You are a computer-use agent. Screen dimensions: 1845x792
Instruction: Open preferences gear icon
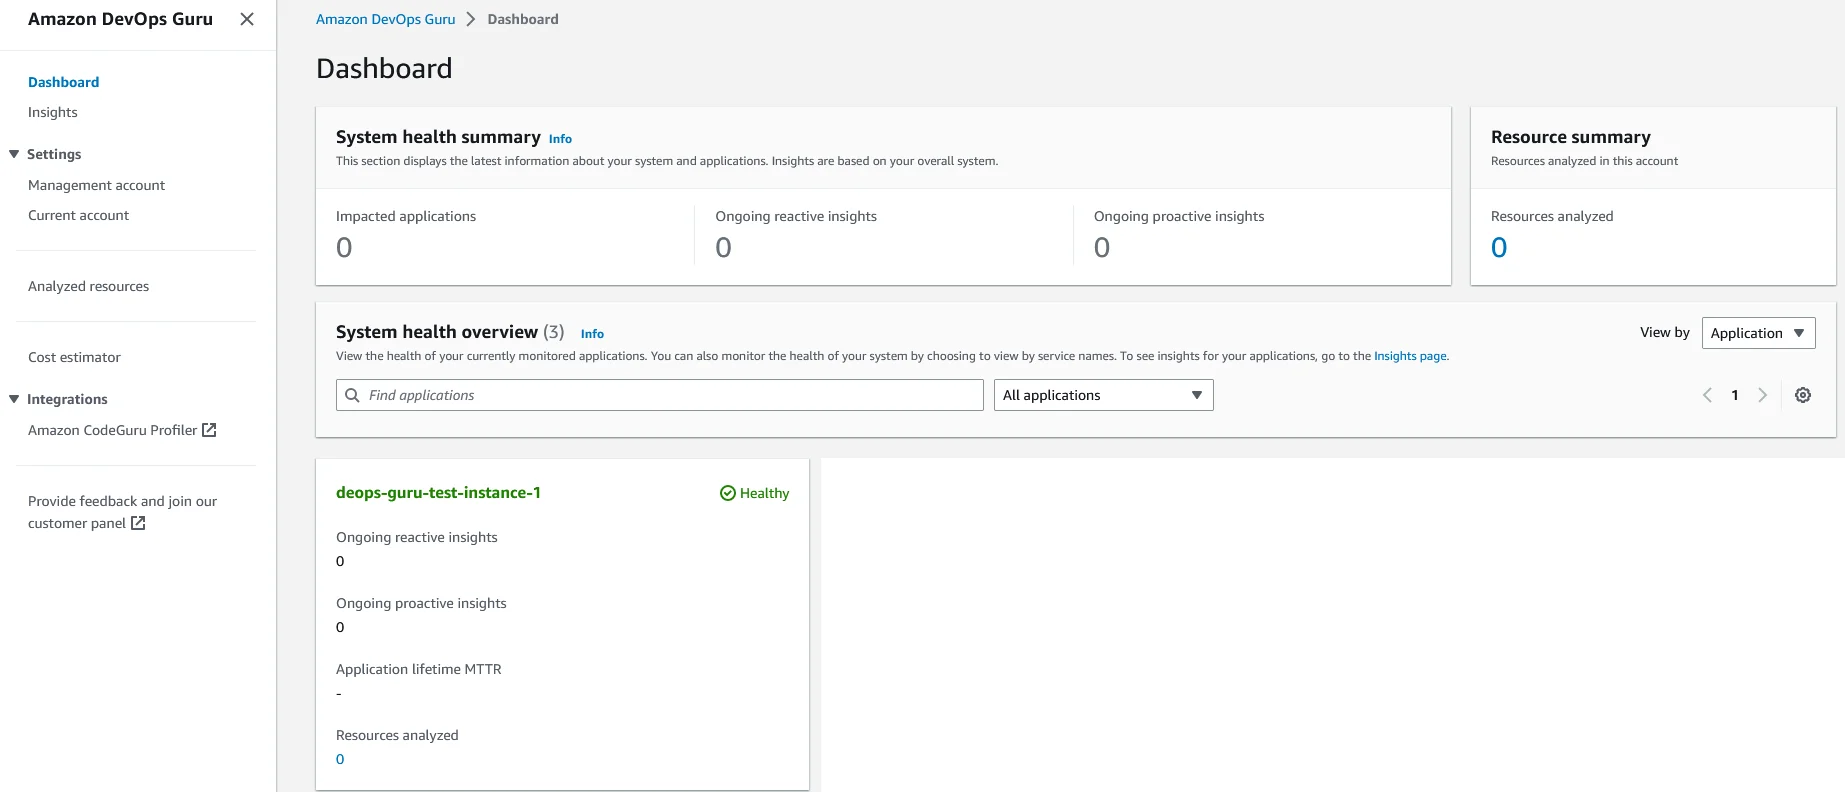click(x=1803, y=395)
